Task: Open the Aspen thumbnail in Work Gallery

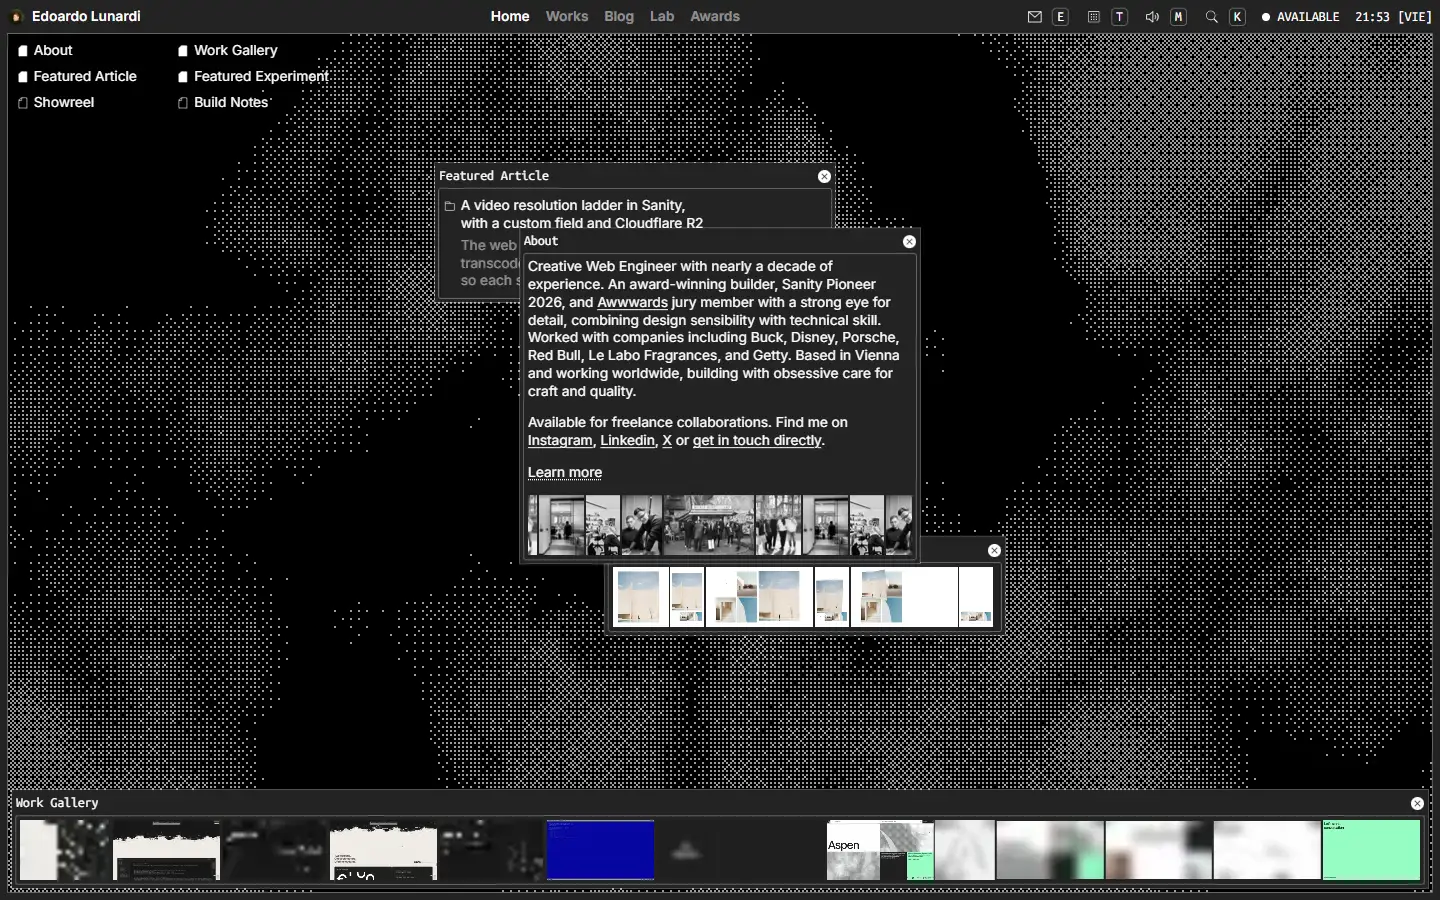Action: (880, 850)
